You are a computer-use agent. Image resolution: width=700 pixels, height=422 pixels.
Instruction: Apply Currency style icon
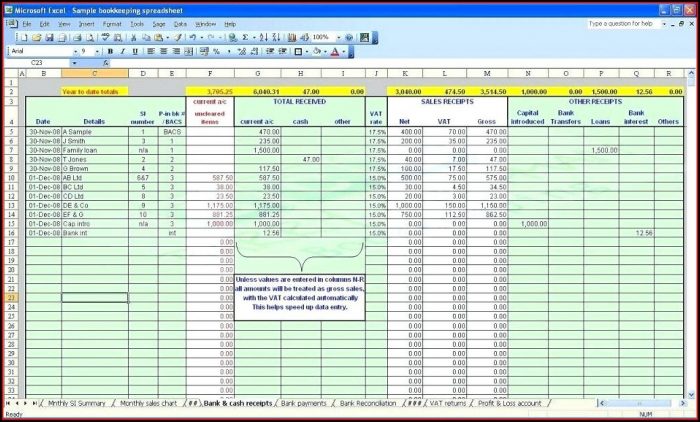tap(204, 52)
